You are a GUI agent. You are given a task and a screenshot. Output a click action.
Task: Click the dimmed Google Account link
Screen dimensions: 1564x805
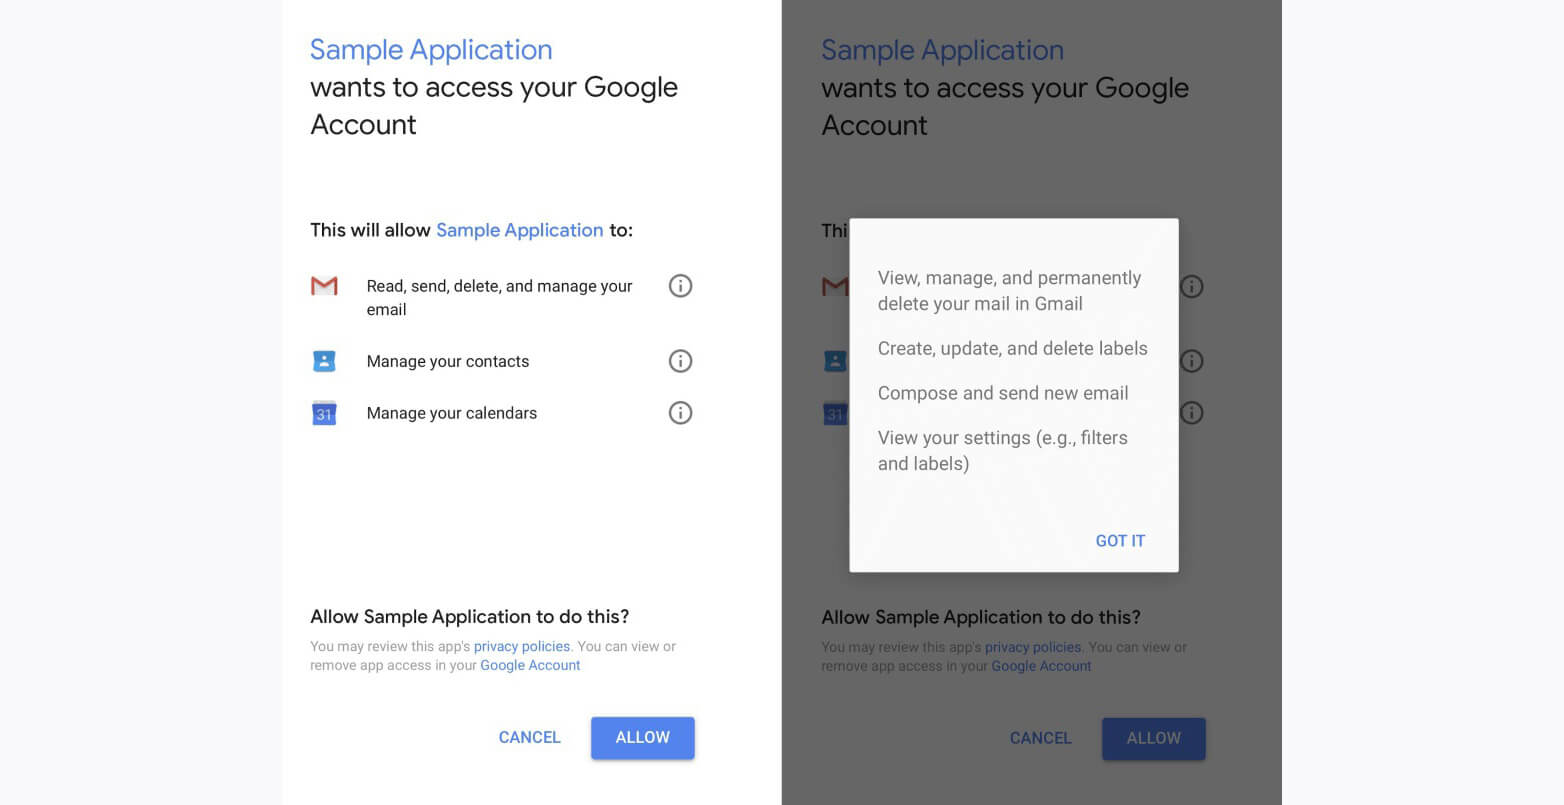coord(1041,667)
